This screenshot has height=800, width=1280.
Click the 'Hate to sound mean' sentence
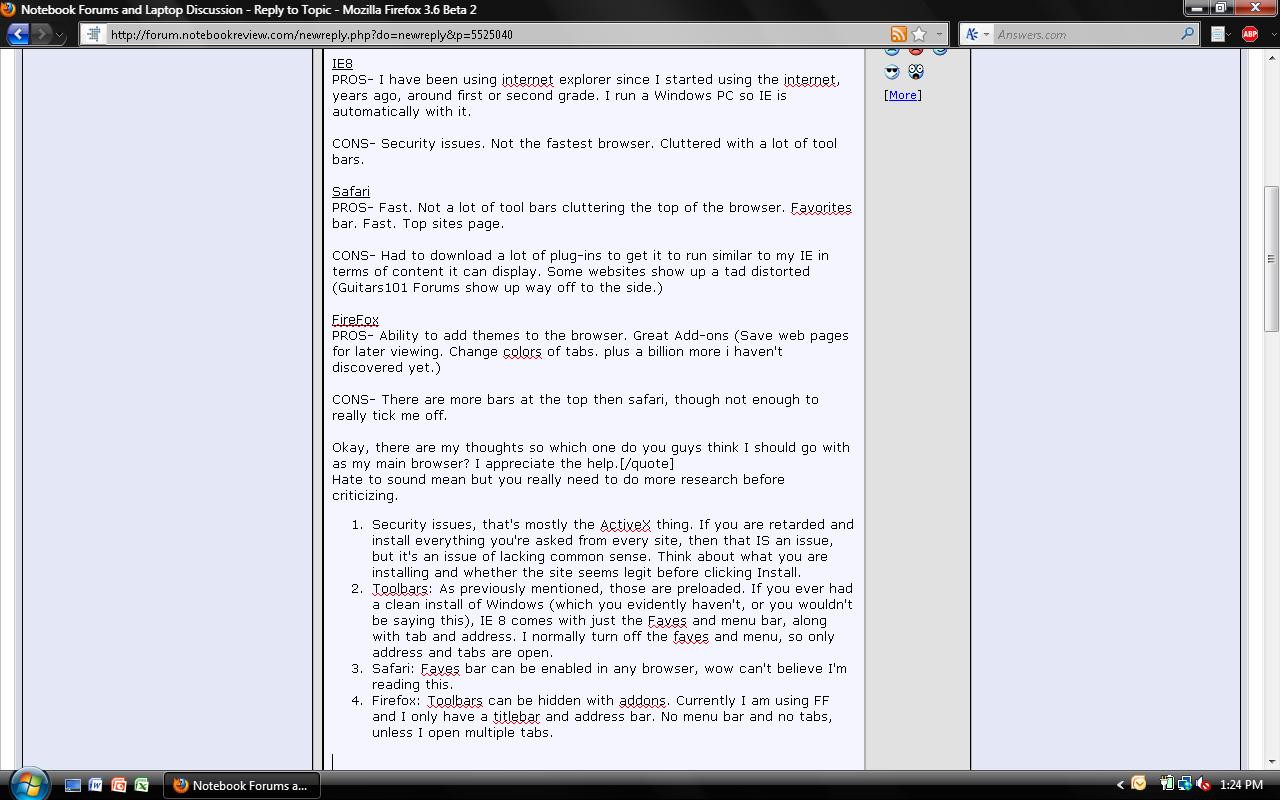[558, 487]
